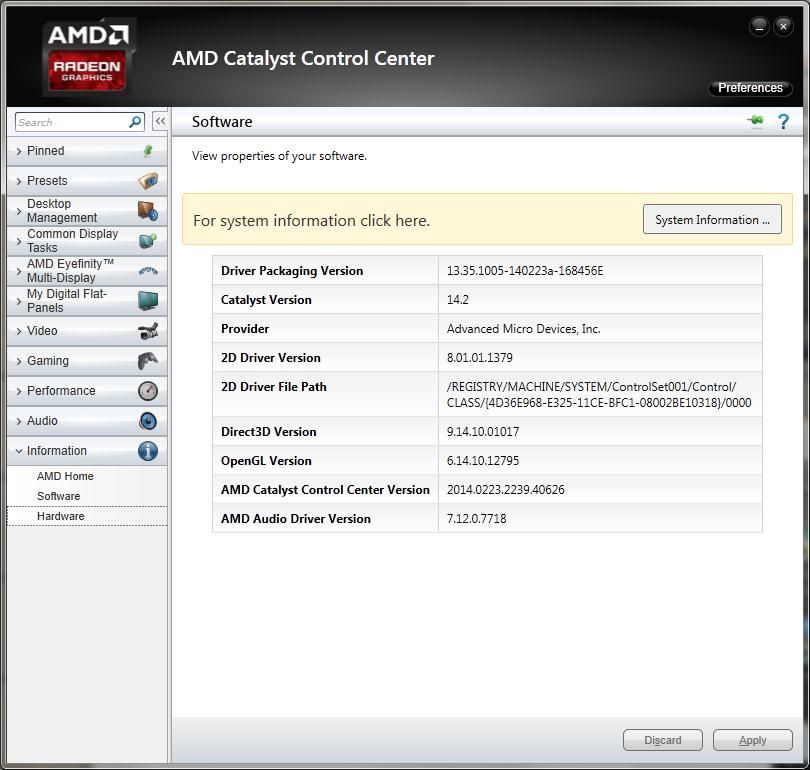Screen dimensions: 810x770
Task: Collapse the Information section
Action: pyautogui.click(x=87, y=451)
